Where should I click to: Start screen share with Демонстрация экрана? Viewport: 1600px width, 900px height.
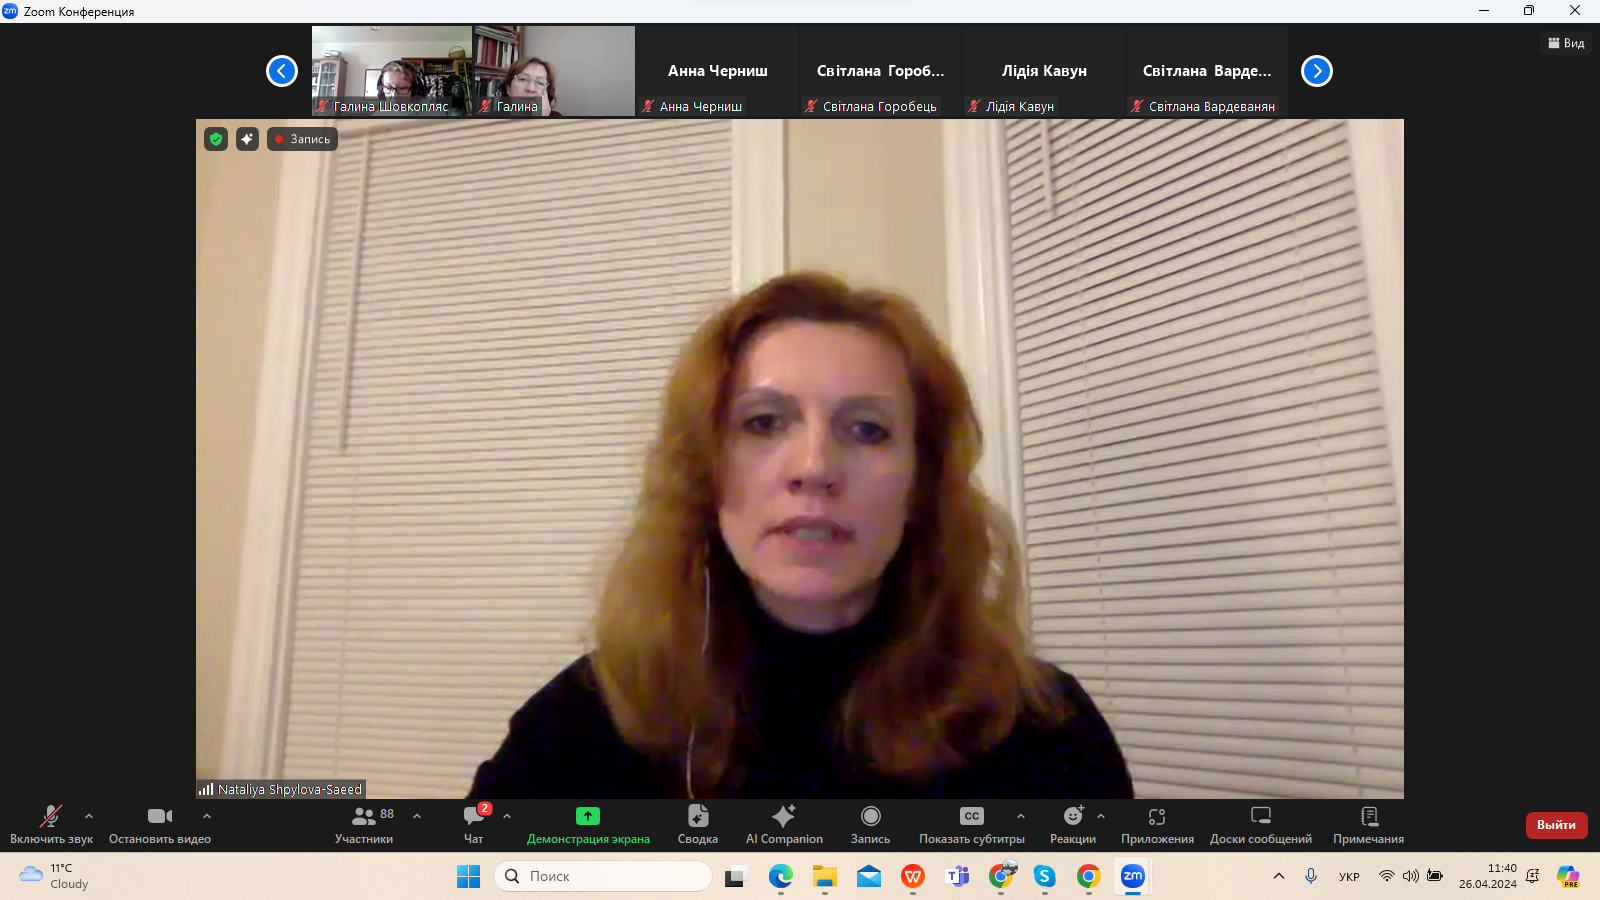(x=588, y=824)
